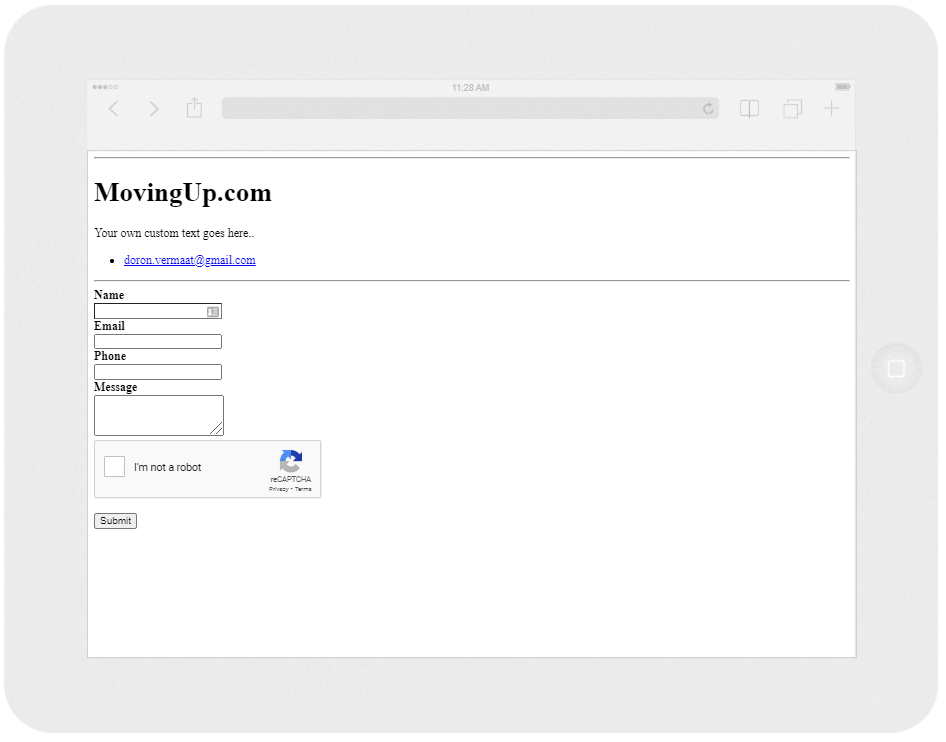This screenshot has width=946, height=742.
Task: Click inside the Email input field
Action: click(x=157, y=341)
